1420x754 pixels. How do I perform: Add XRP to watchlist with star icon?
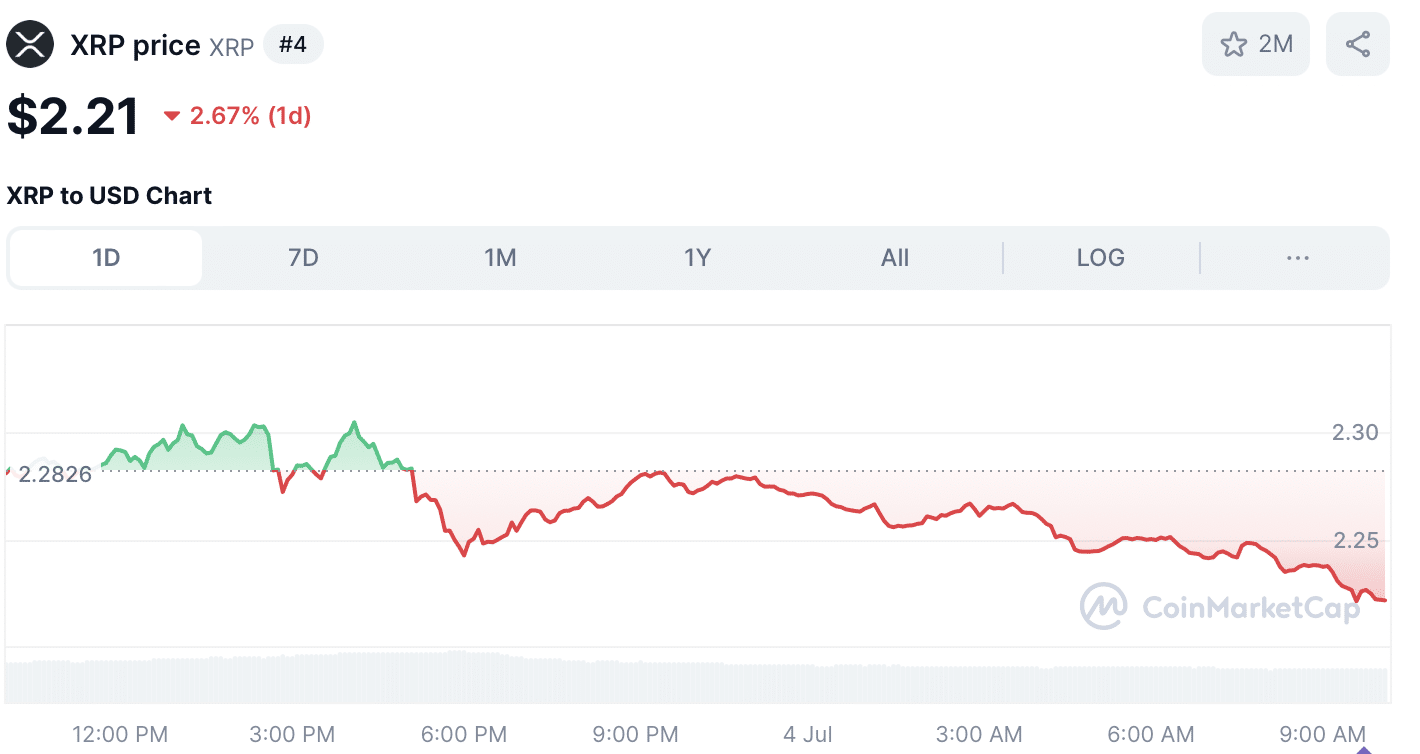point(1234,44)
